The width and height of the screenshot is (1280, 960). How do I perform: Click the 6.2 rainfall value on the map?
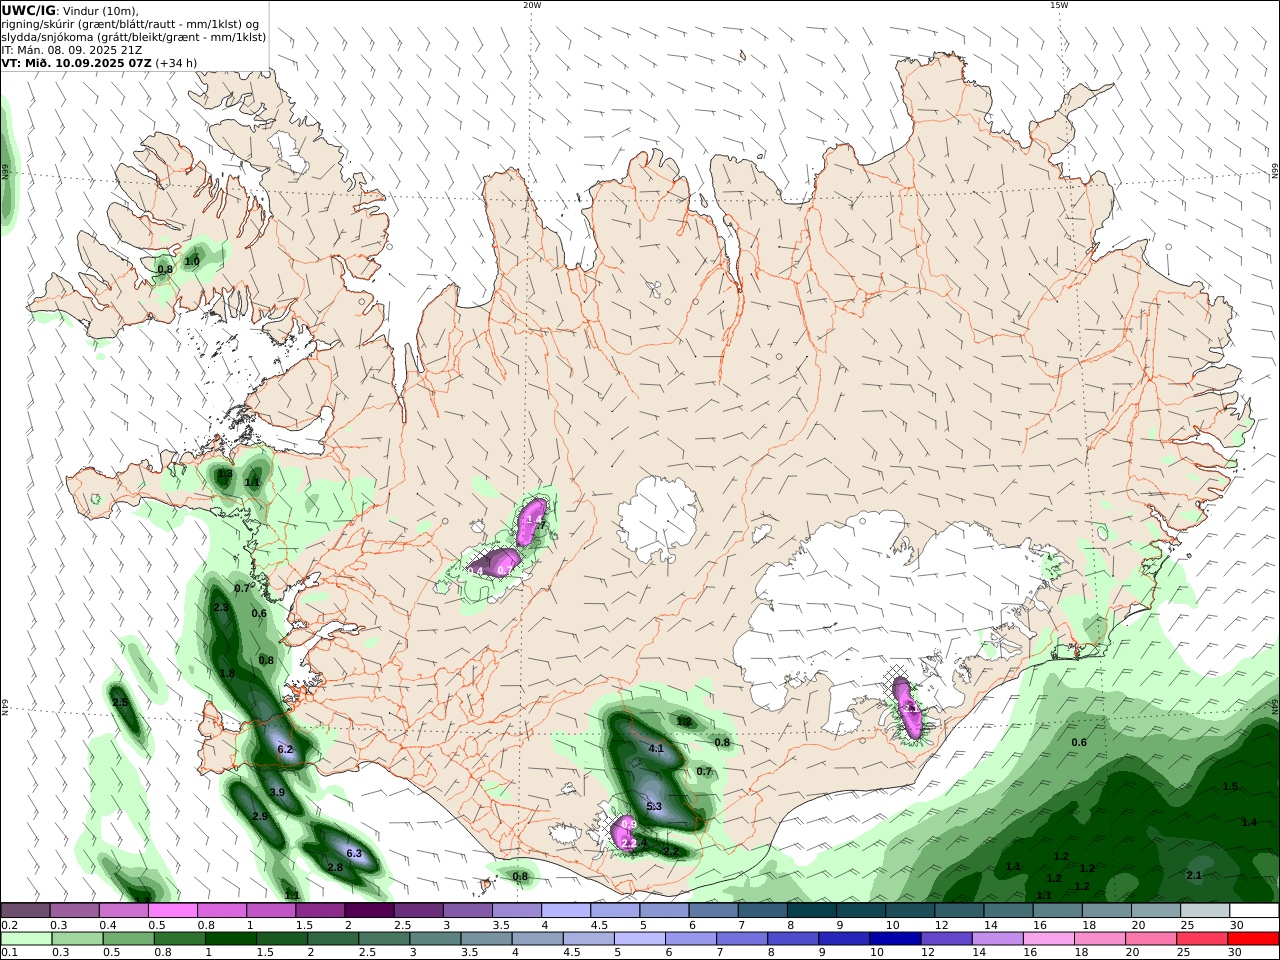click(285, 749)
